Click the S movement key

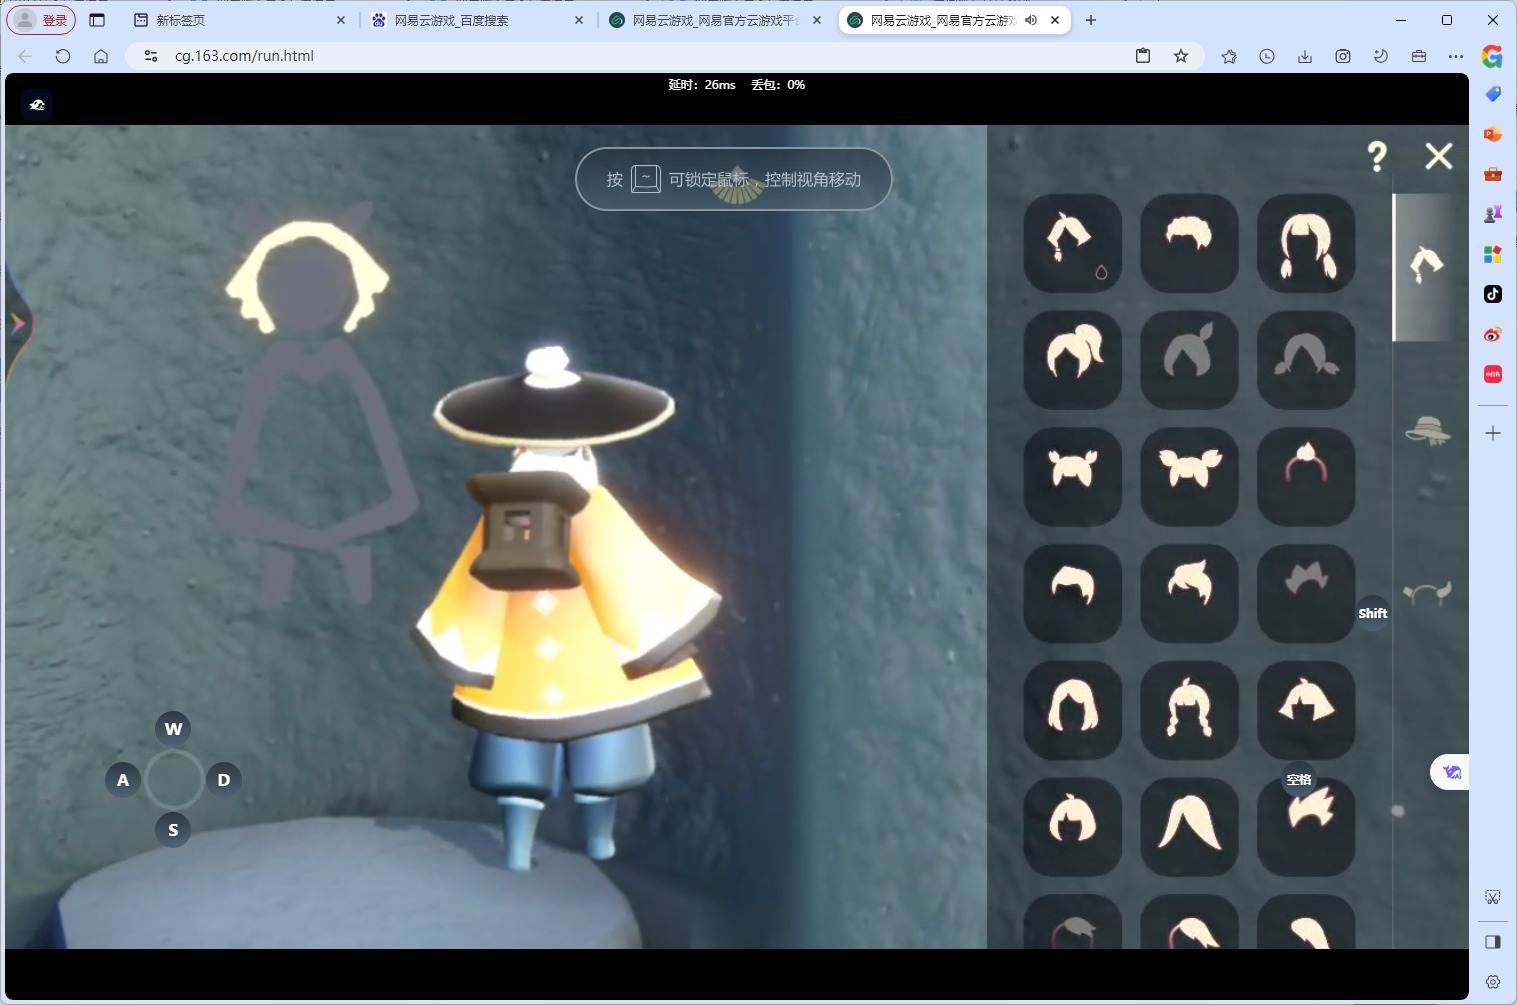click(173, 830)
